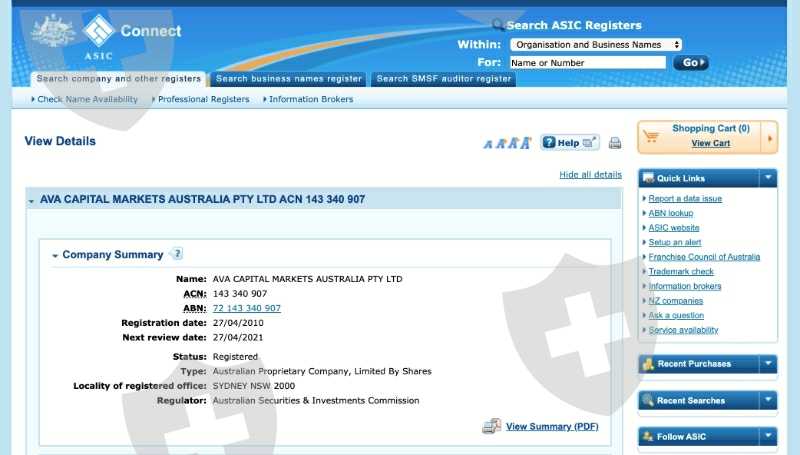Click Australian Securities & Investments Commission regulator text

(316, 401)
